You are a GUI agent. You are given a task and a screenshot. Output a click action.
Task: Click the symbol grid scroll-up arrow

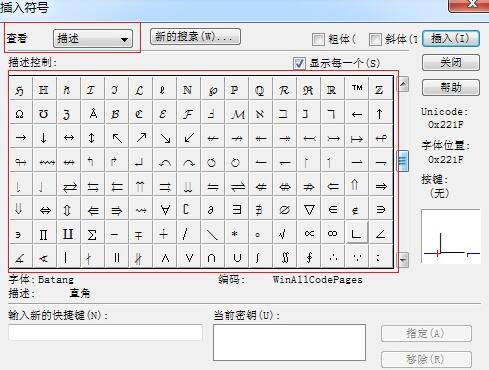click(403, 84)
